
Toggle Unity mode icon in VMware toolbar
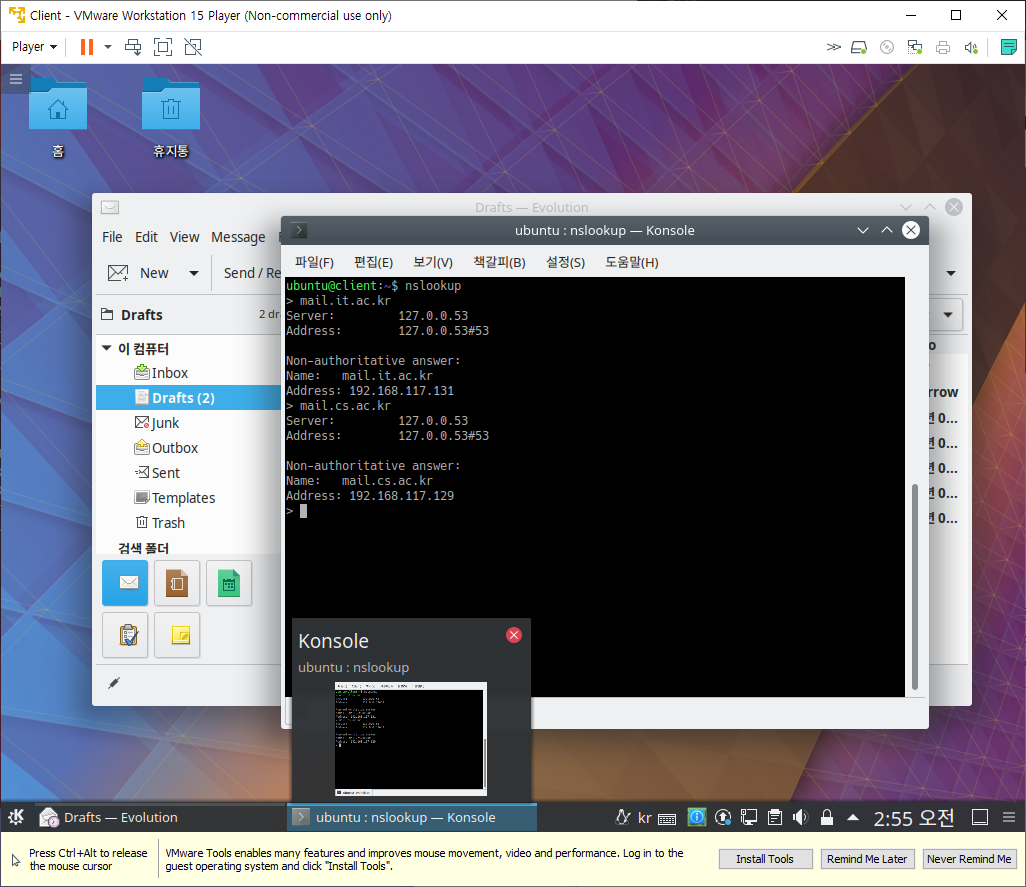coord(193,47)
